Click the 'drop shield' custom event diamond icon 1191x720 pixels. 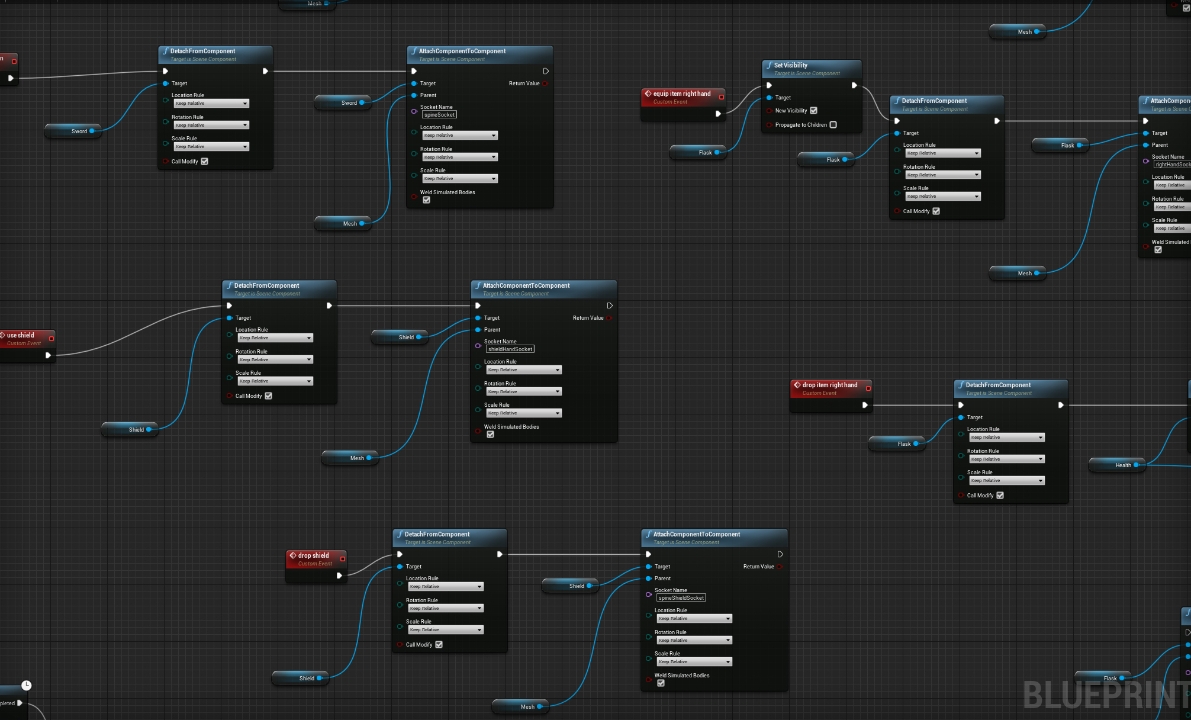click(292, 556)
